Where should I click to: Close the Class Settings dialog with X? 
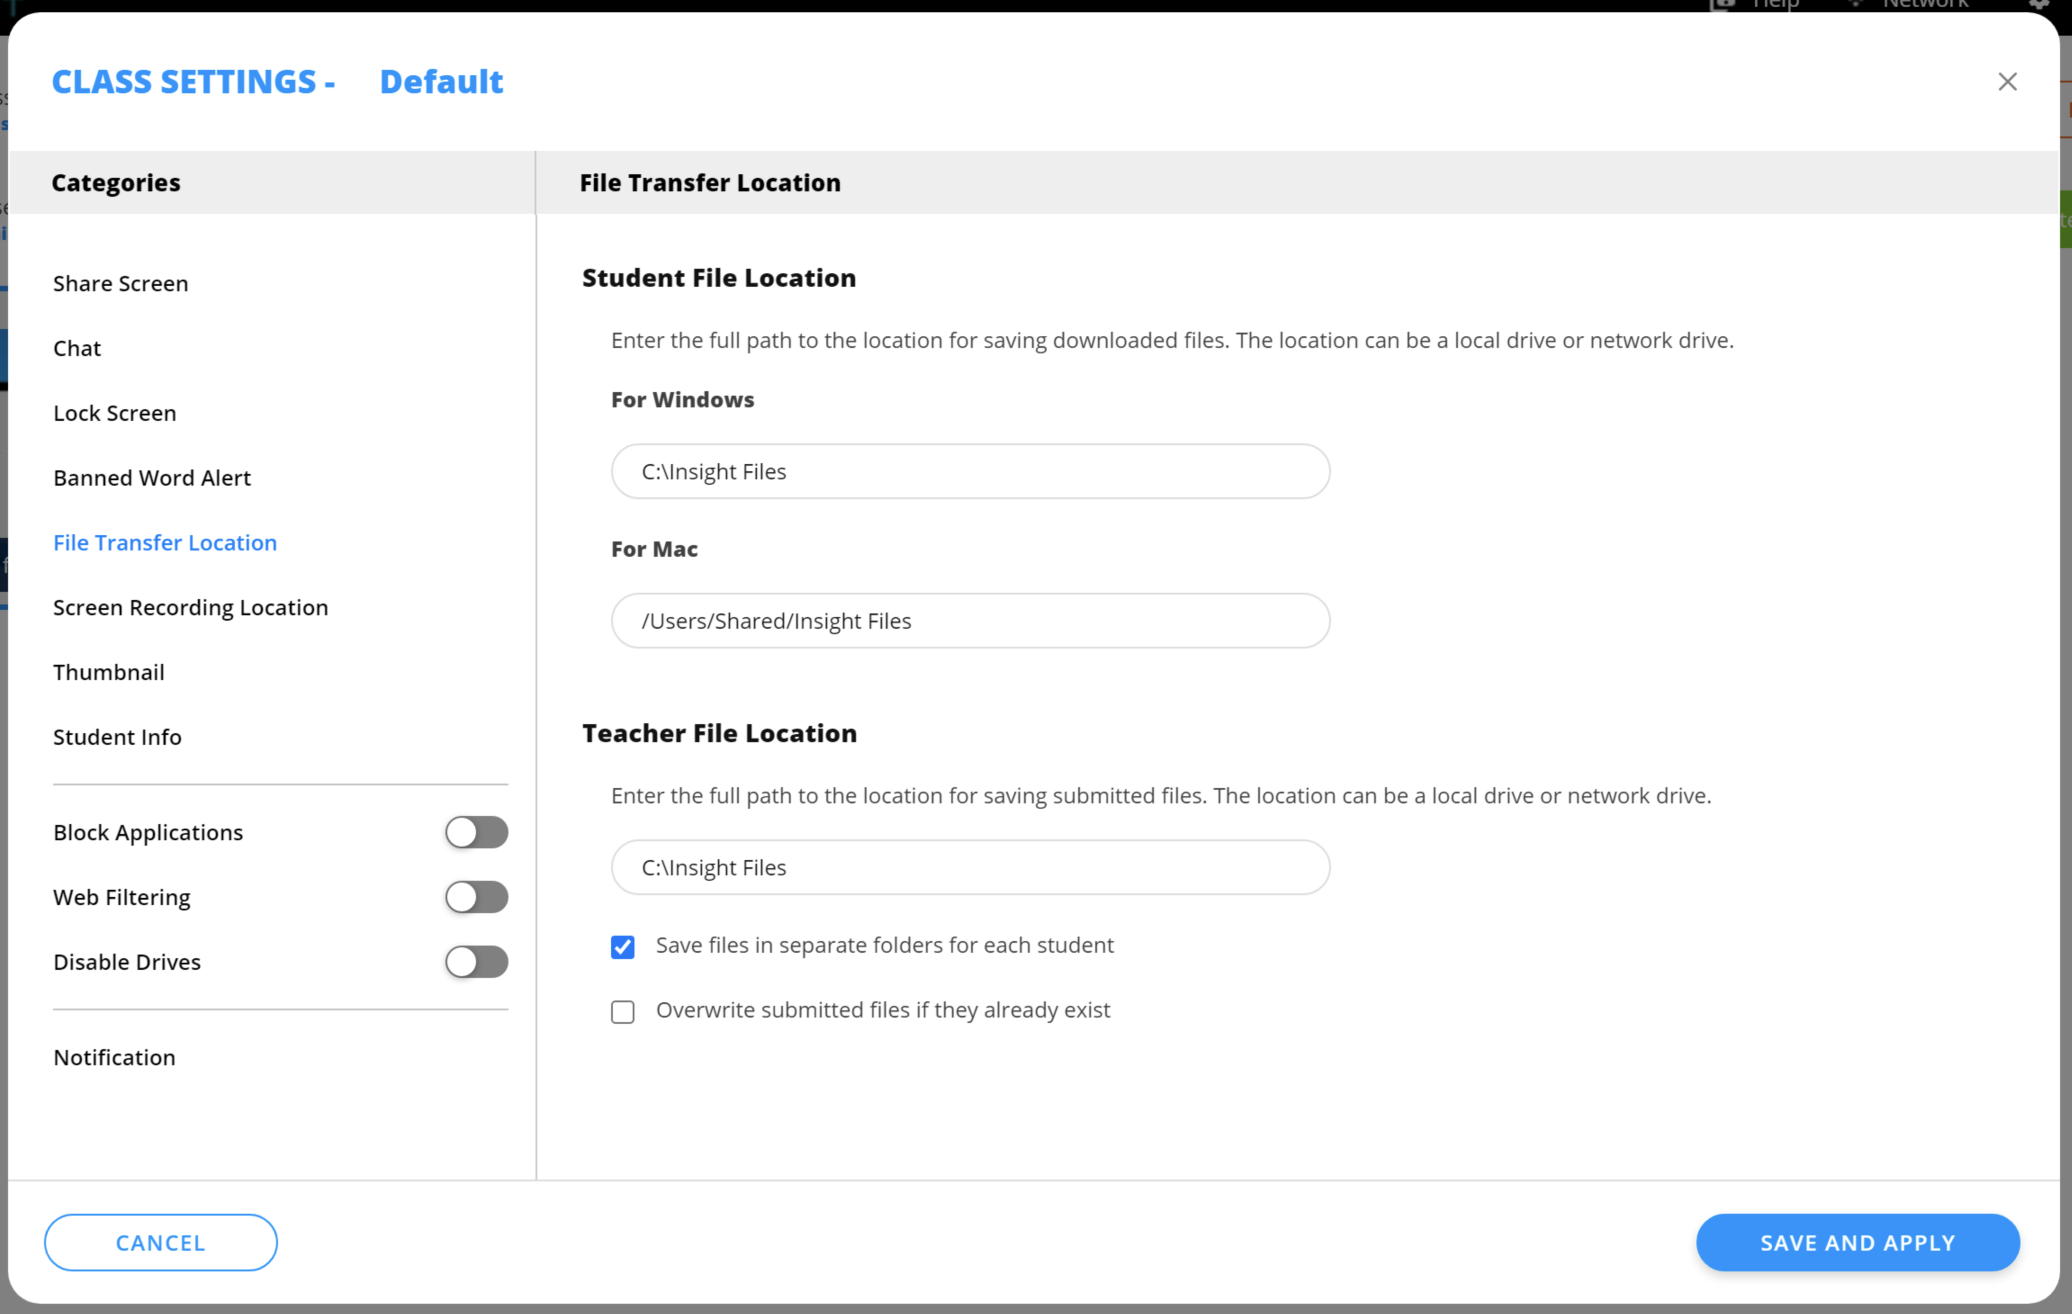pyautogui.click(x=2007, y=82)
